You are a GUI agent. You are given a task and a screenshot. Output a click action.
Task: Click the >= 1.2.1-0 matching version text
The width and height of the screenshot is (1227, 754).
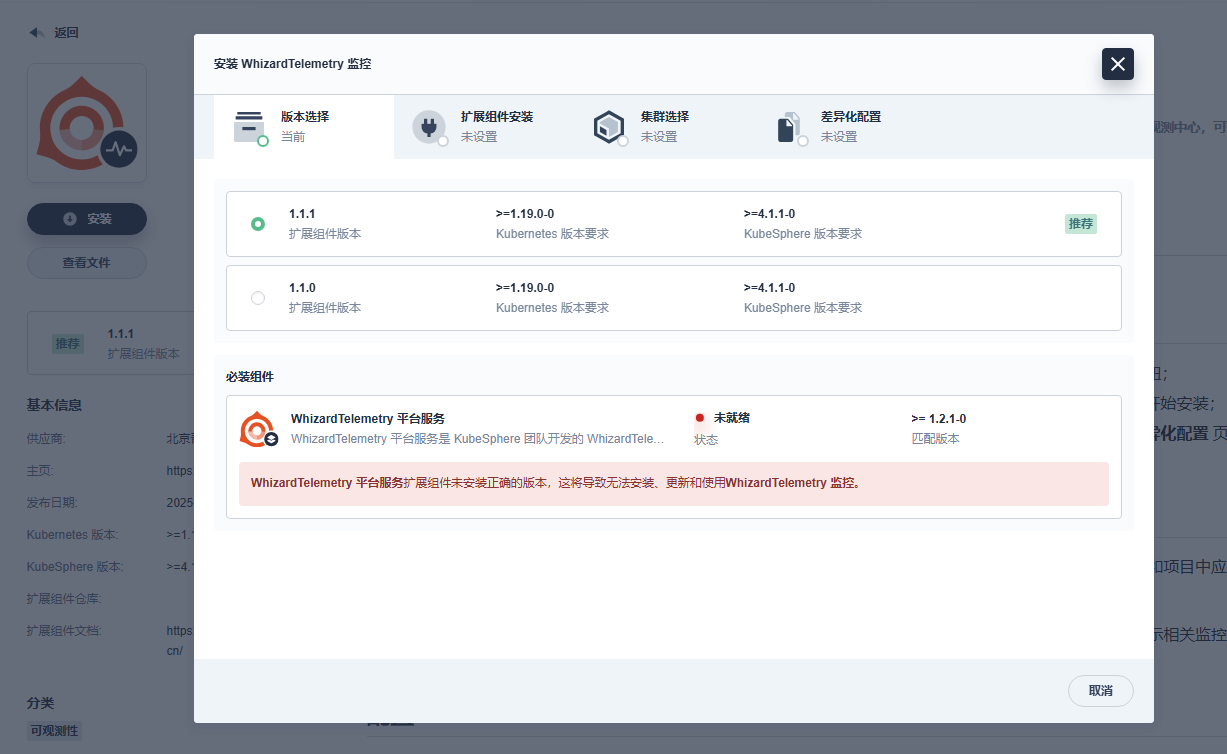coord(939,419)
